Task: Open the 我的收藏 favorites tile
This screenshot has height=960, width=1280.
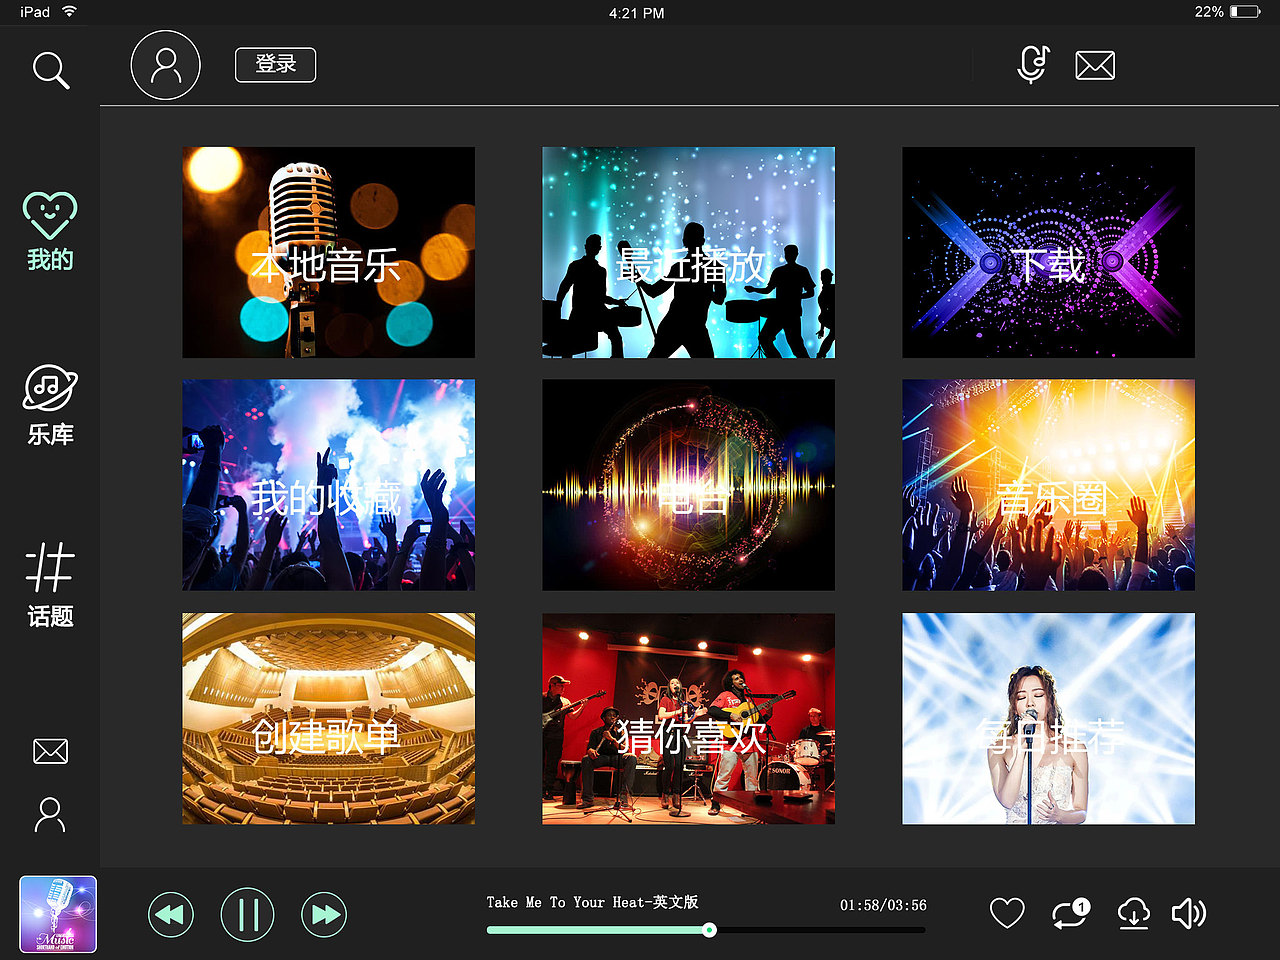Action: (x=328, y=485)
